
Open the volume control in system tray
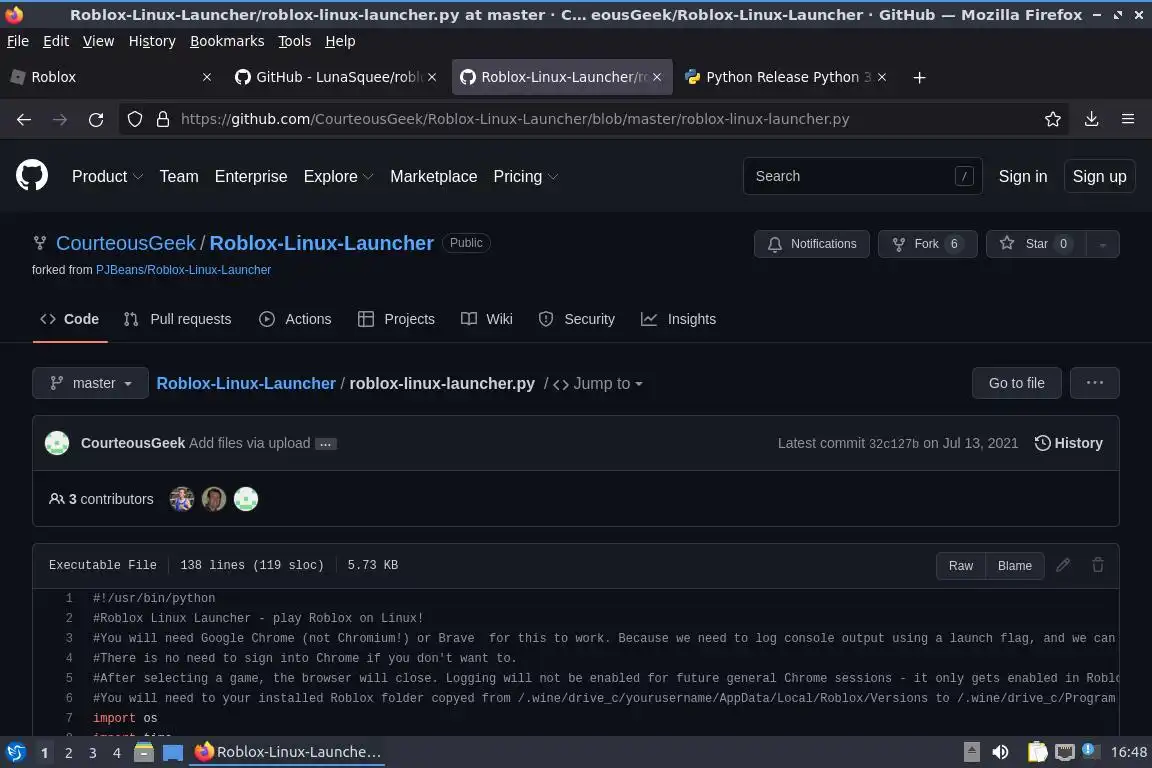click(1000, 752)
